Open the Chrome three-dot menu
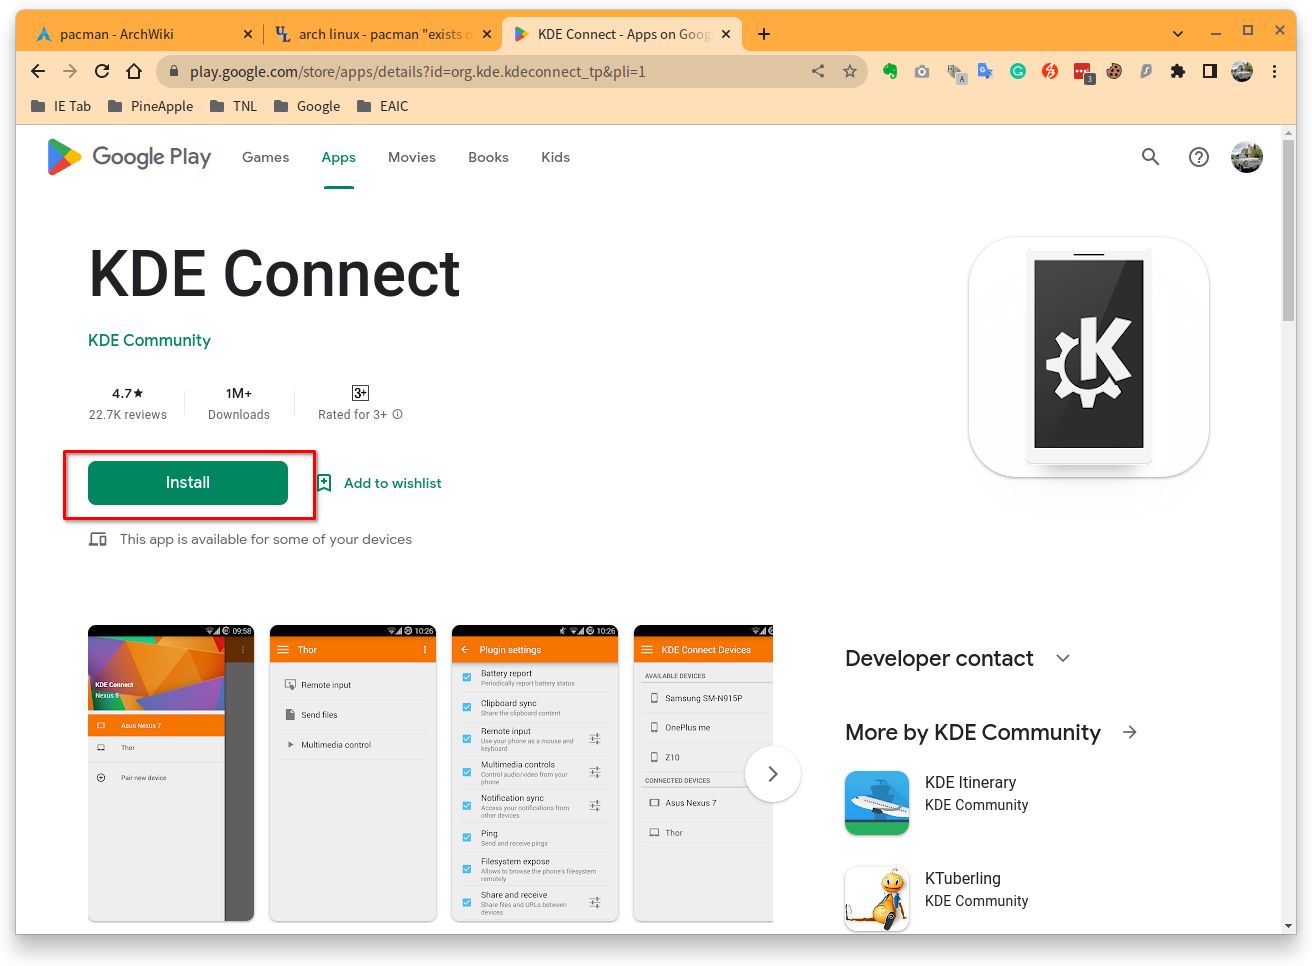The image size is (1312, 966). 1274,71
